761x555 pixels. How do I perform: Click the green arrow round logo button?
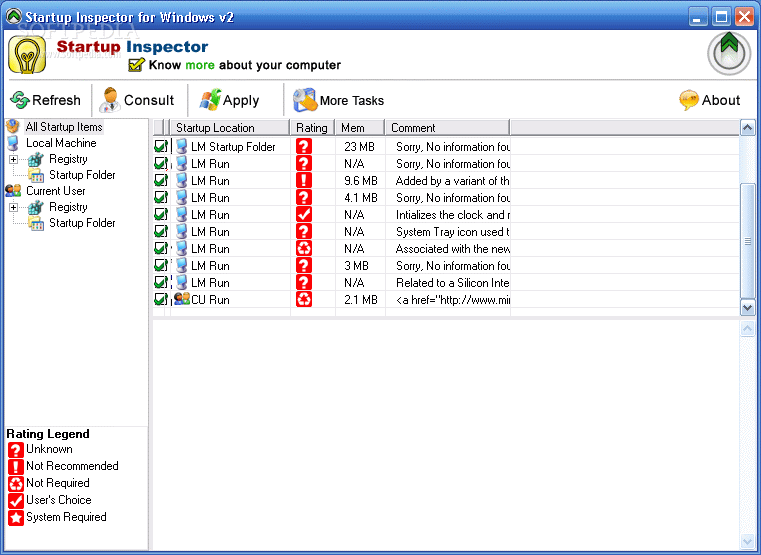point(729,53)
